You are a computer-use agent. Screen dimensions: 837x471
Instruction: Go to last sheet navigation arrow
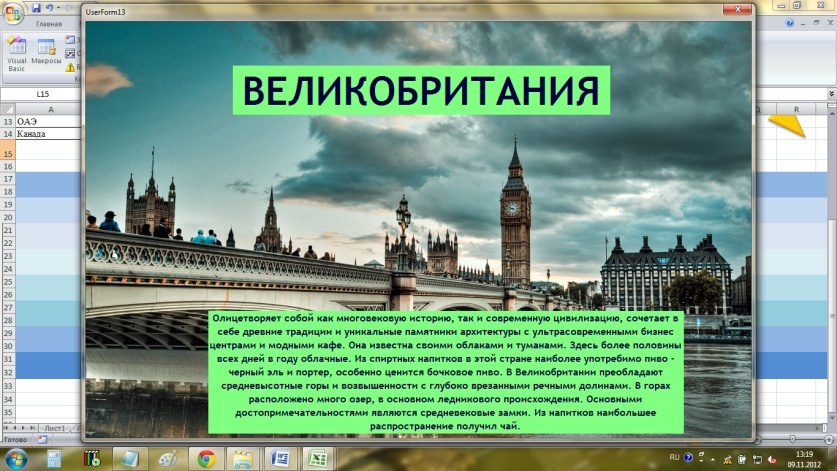32,428
